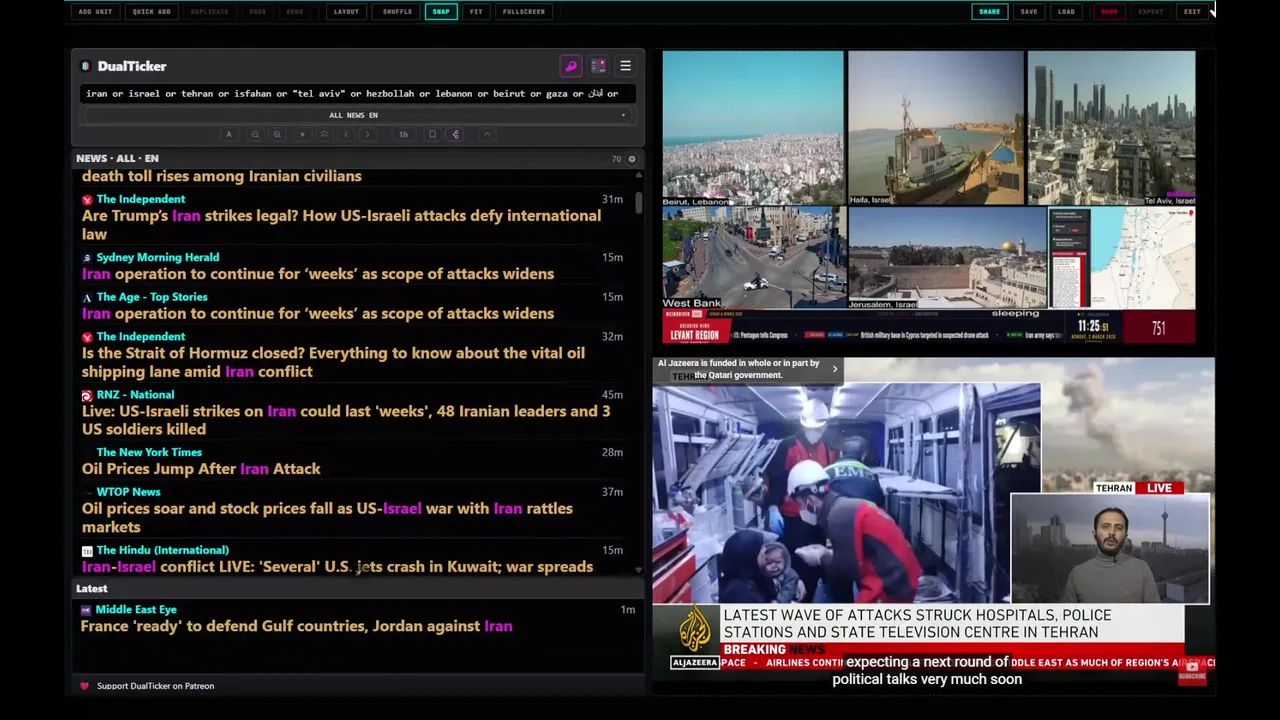This screenshot has width=1280, height=720.
Task: Click the double chevron up icon
Action: (x=324, y=134)
